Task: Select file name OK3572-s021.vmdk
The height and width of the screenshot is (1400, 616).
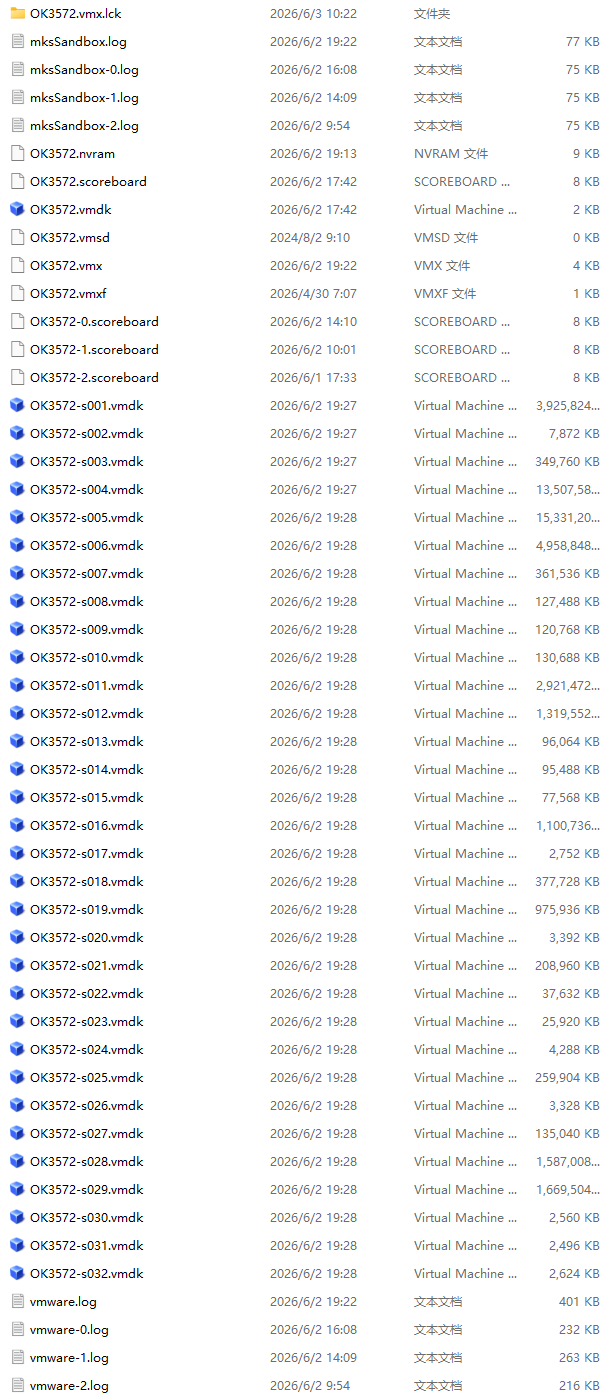Action: pyautogui.click(x=87, y=966)
